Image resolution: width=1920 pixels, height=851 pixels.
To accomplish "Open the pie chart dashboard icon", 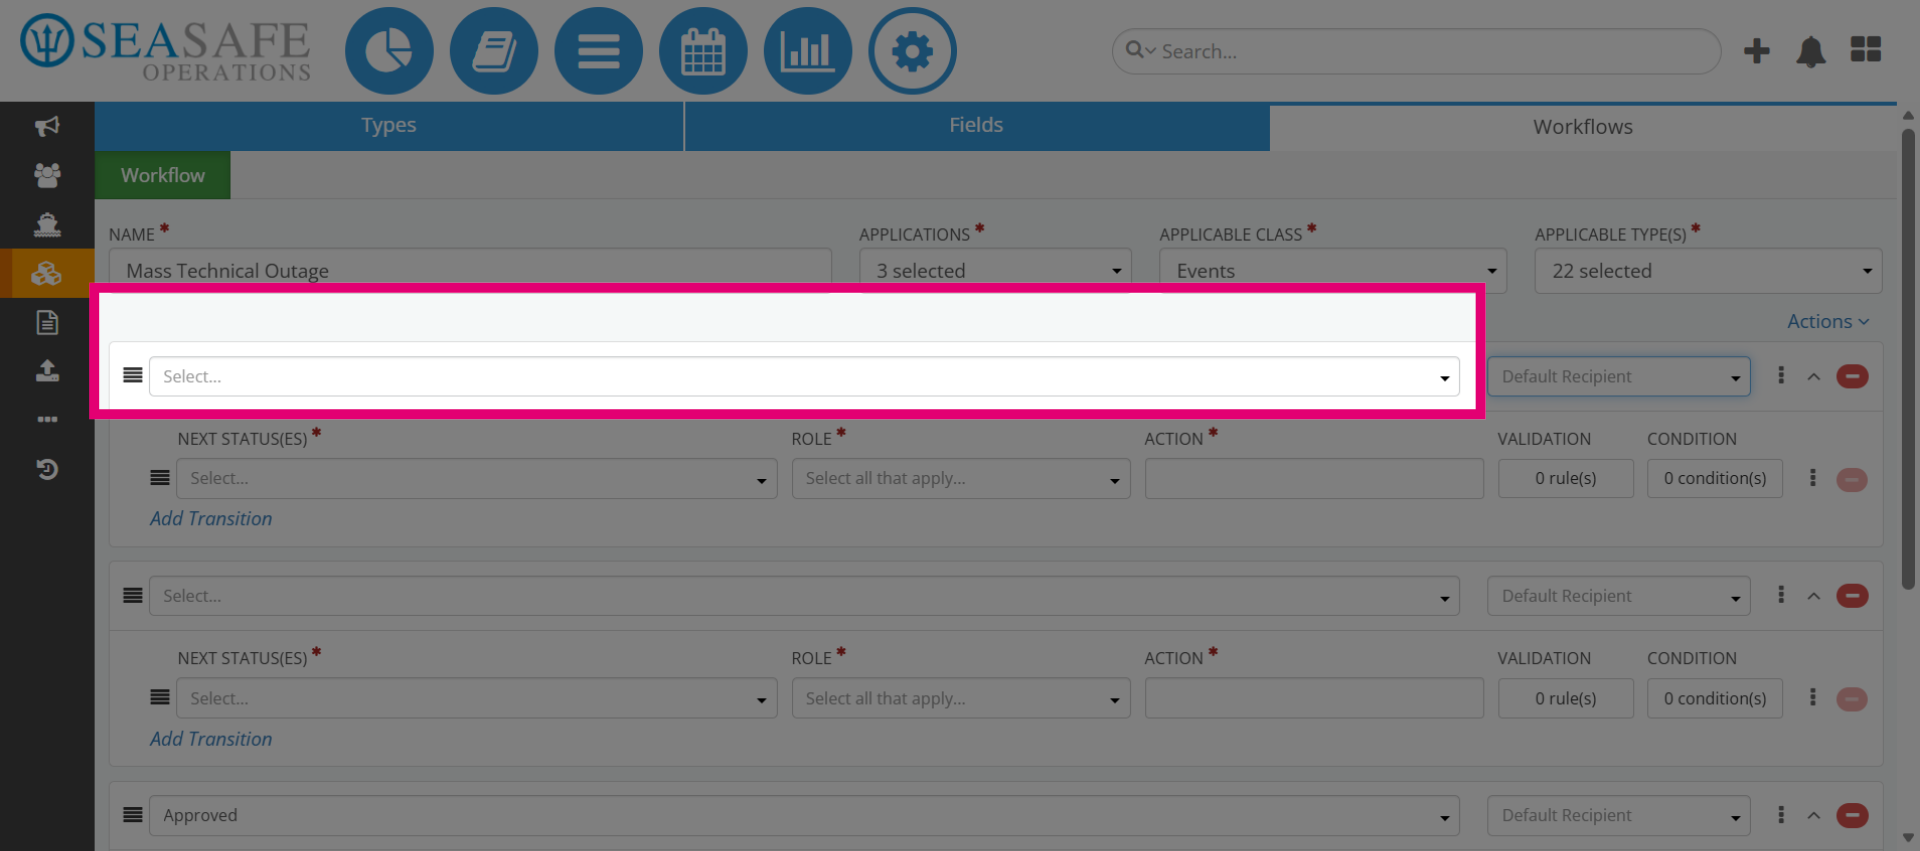I will click(389, 51).
